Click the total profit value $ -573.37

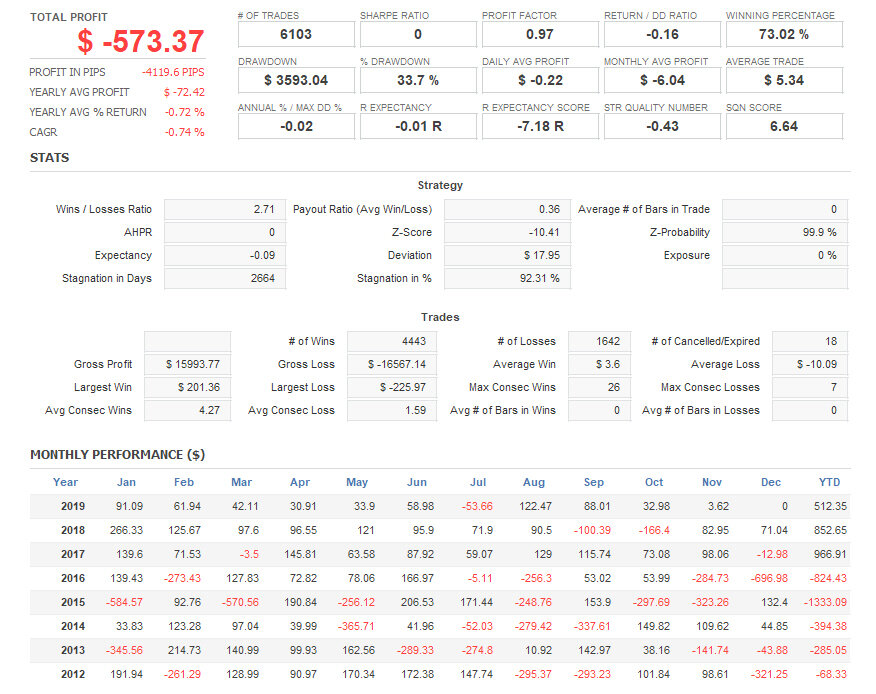[x=141, y=41]
